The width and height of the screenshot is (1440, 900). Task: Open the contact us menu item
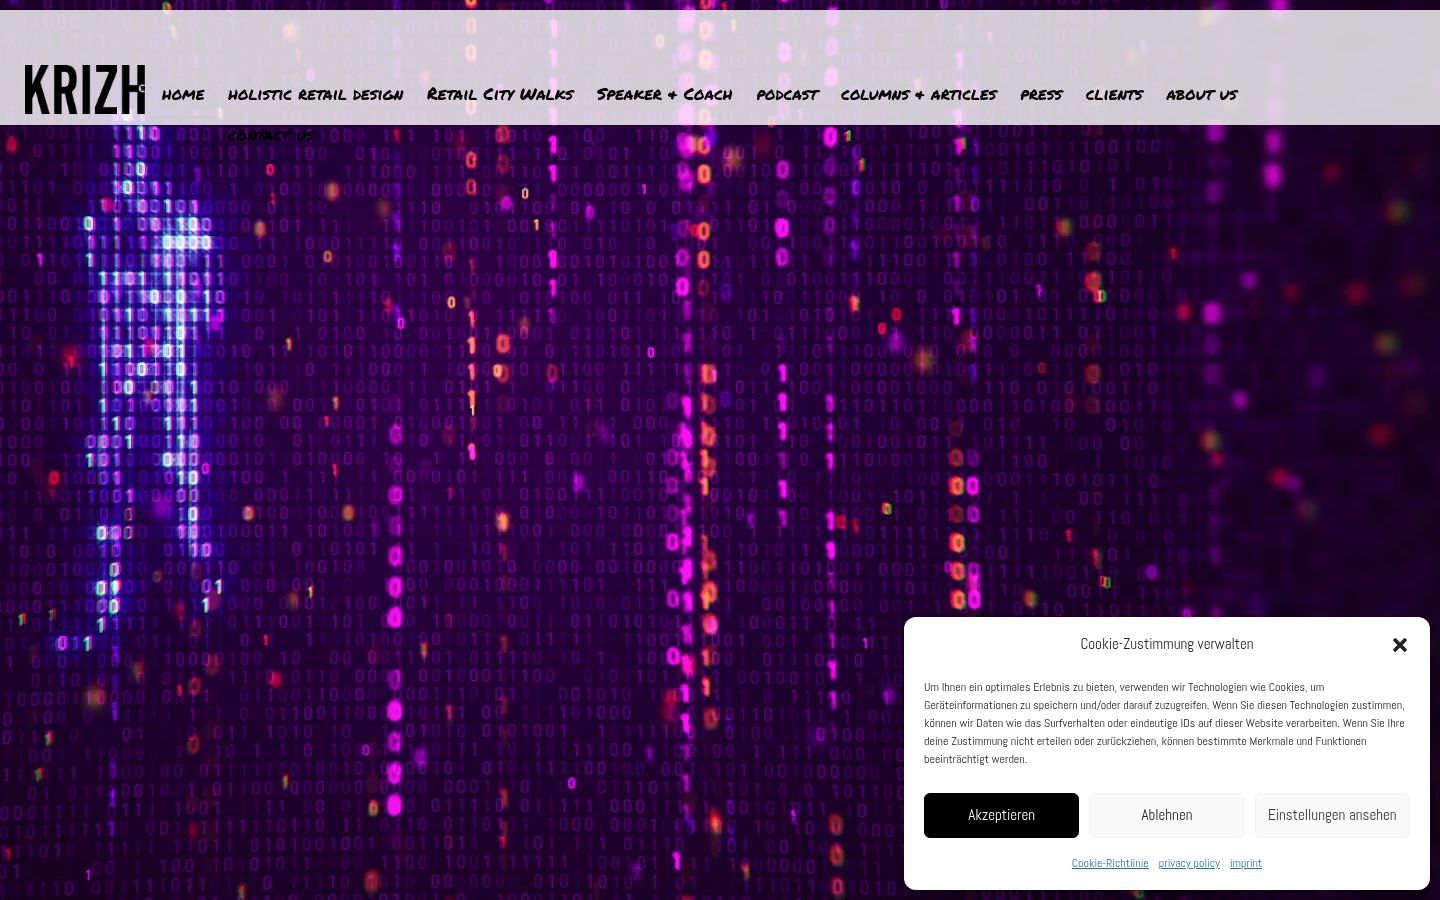(x=271, y=135)
